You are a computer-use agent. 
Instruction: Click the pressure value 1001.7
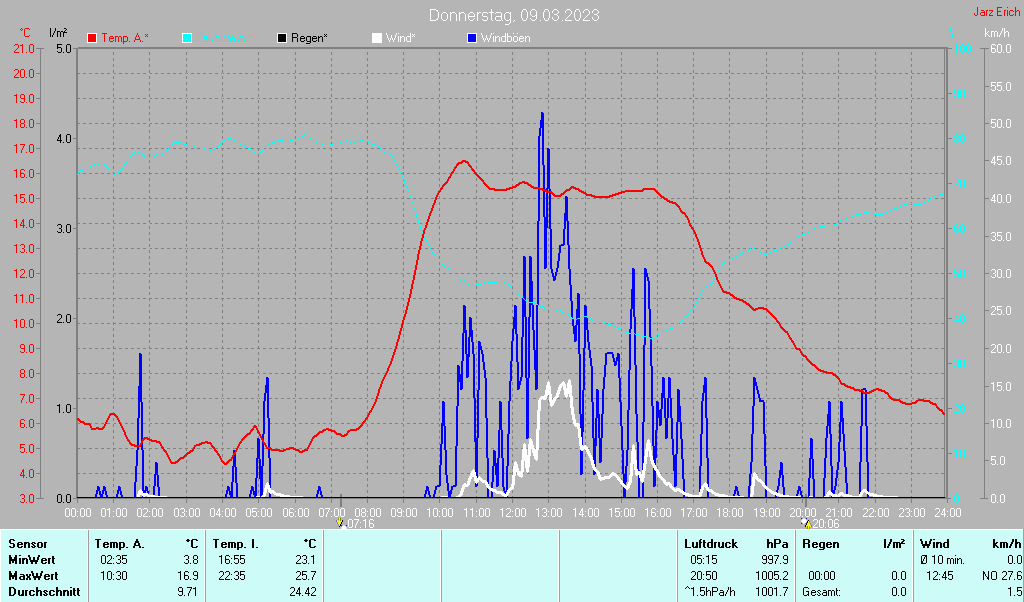point(772,592)
